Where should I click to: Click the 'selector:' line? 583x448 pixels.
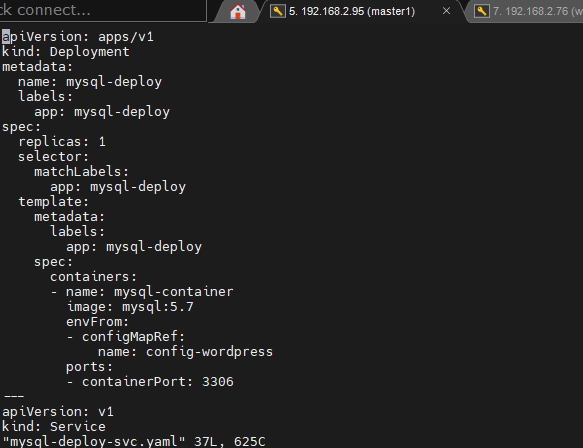pos(54,157)
